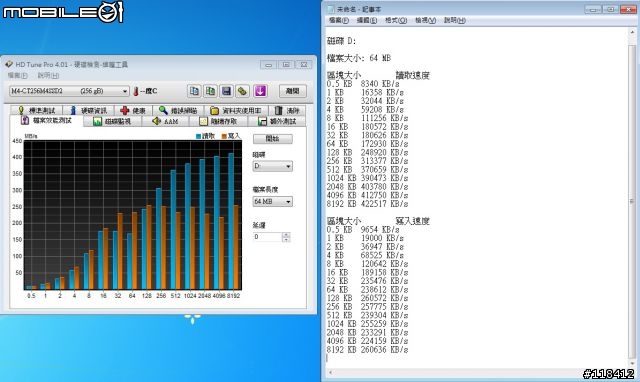Screen dimensions: 640x382
Task: Open the random access tab in HD Tune
Action: point(218,121)
